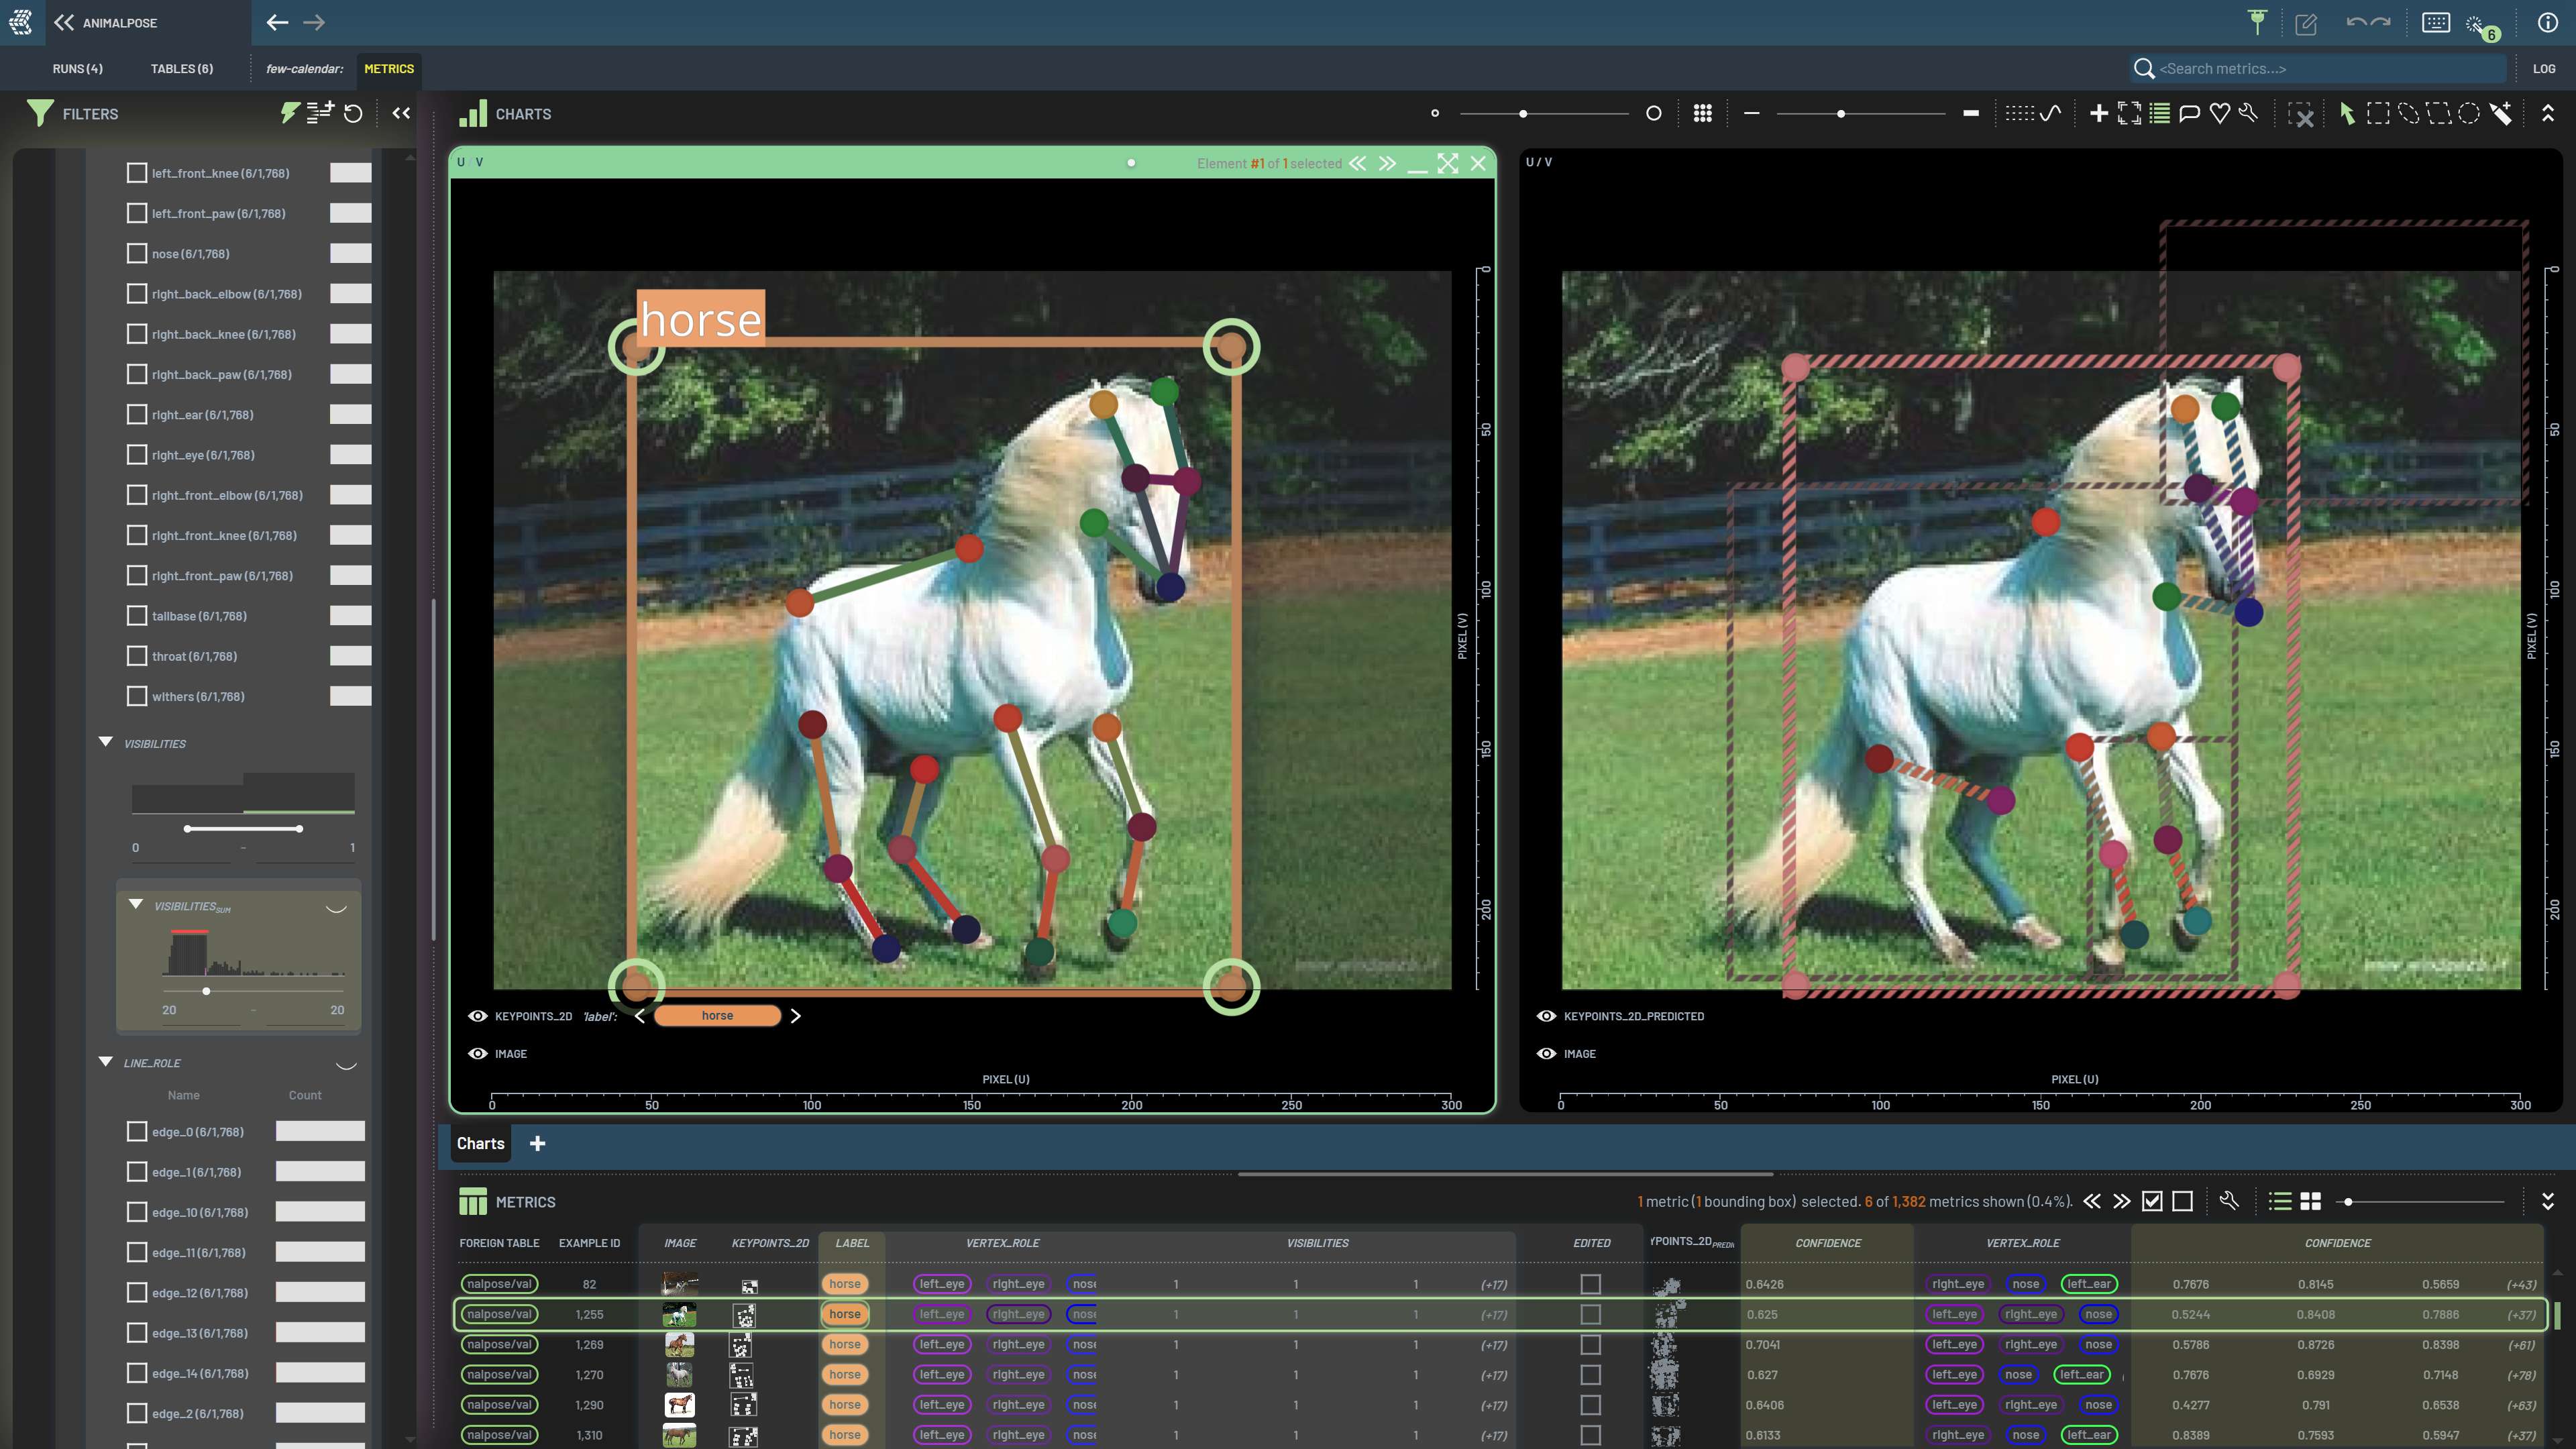Check the right_ear filter checkbox
This screenshot has width=2576, height=1449.
137,415
